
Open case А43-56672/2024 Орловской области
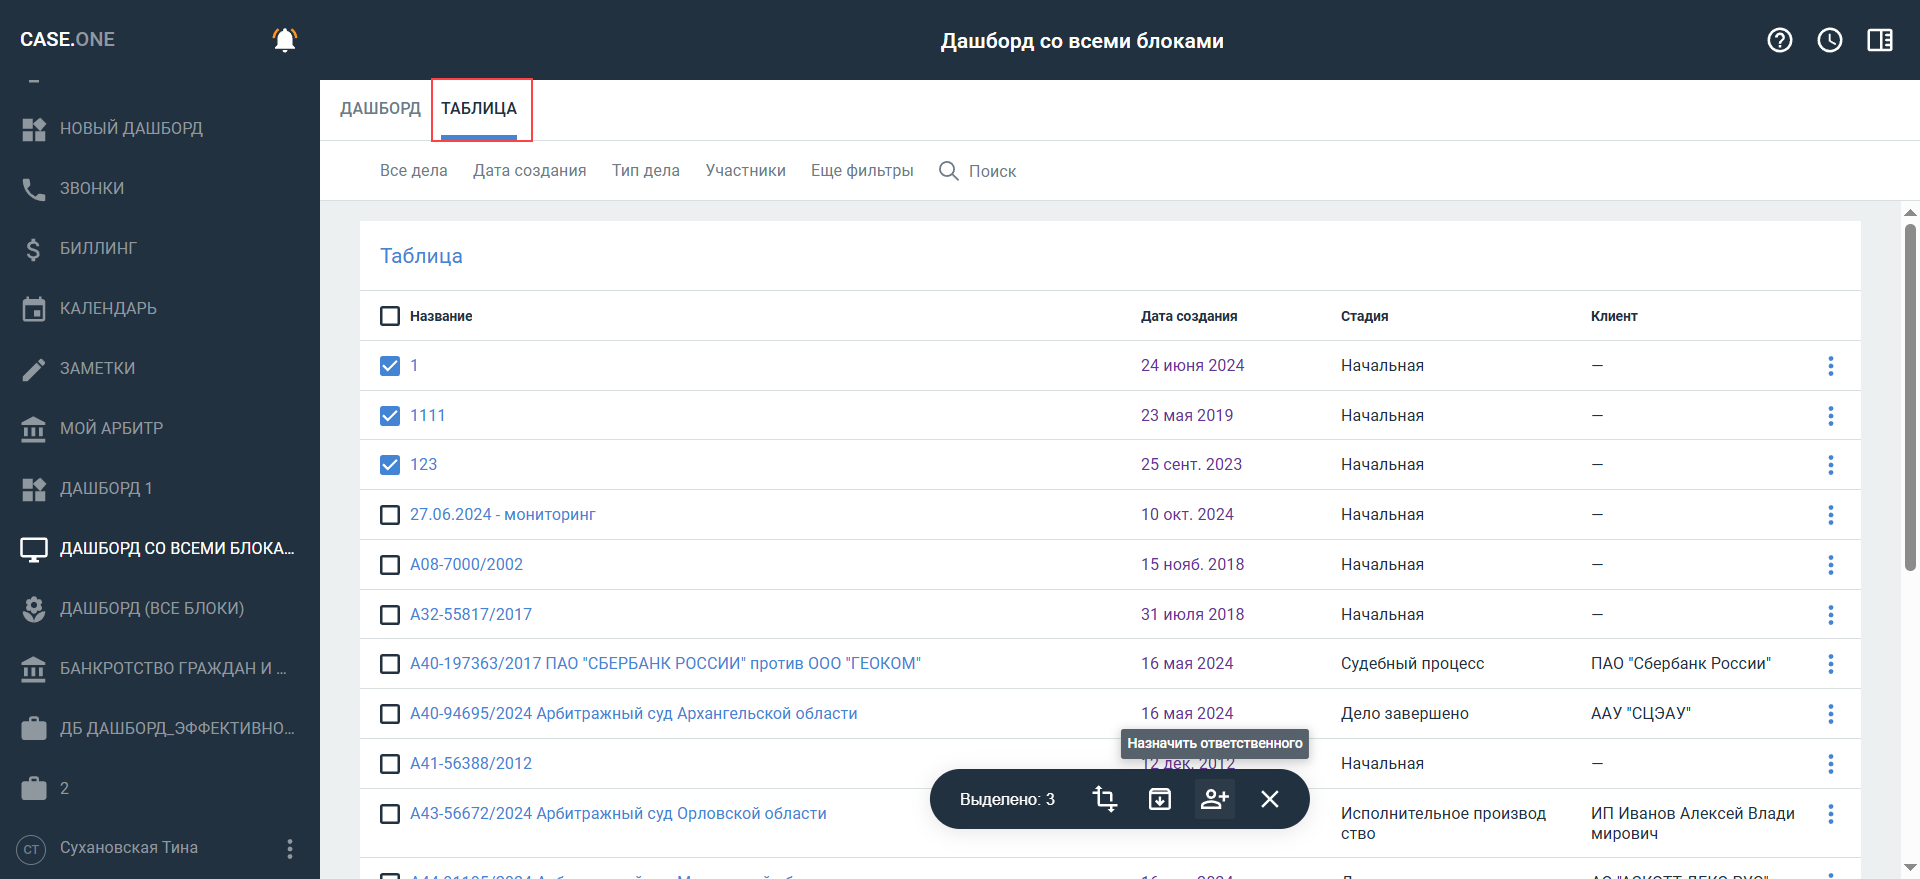pyautogui.click(x=618, y=814)
